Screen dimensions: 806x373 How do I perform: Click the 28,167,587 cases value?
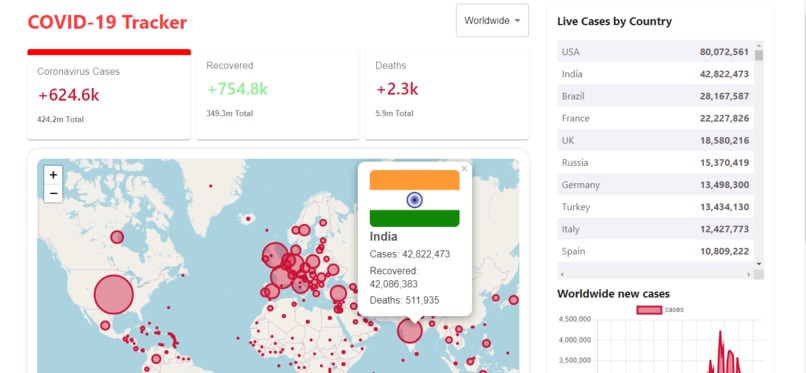tap(724, 96)
